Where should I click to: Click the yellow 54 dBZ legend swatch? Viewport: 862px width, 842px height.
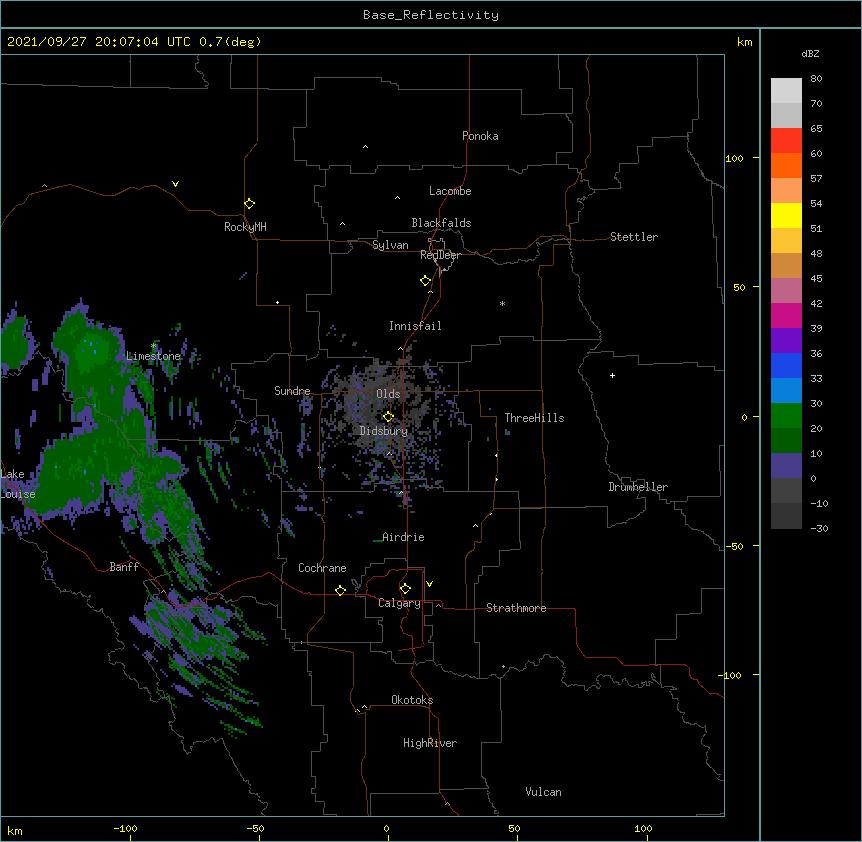pyautogui.click(x=786, y=215)
